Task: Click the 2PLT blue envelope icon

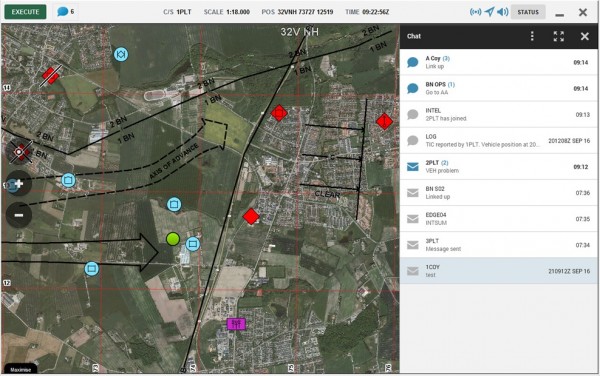Action: [x=412, y=167]
